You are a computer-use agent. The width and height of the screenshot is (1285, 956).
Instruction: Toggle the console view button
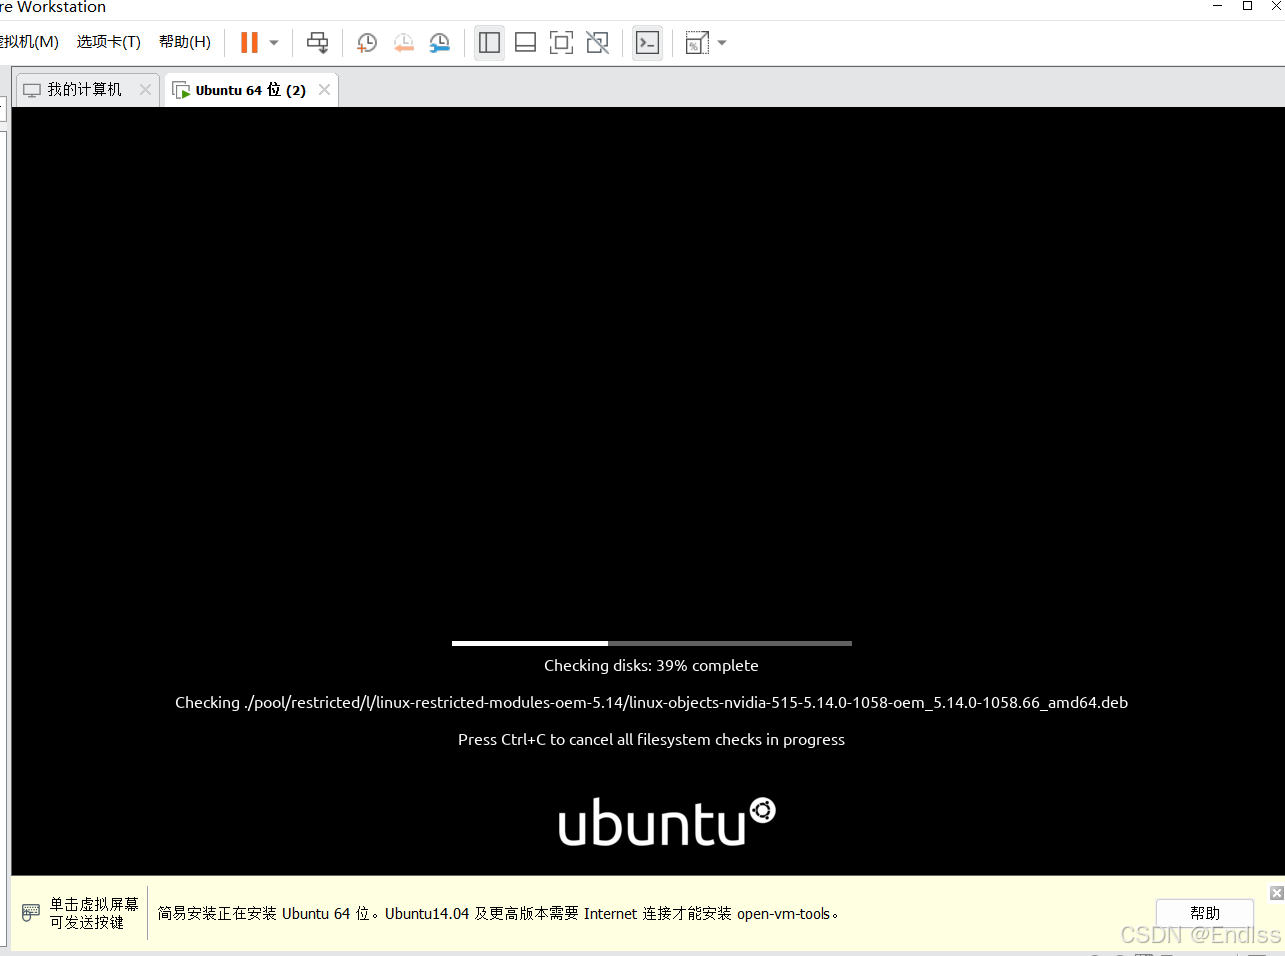point(647,43)
